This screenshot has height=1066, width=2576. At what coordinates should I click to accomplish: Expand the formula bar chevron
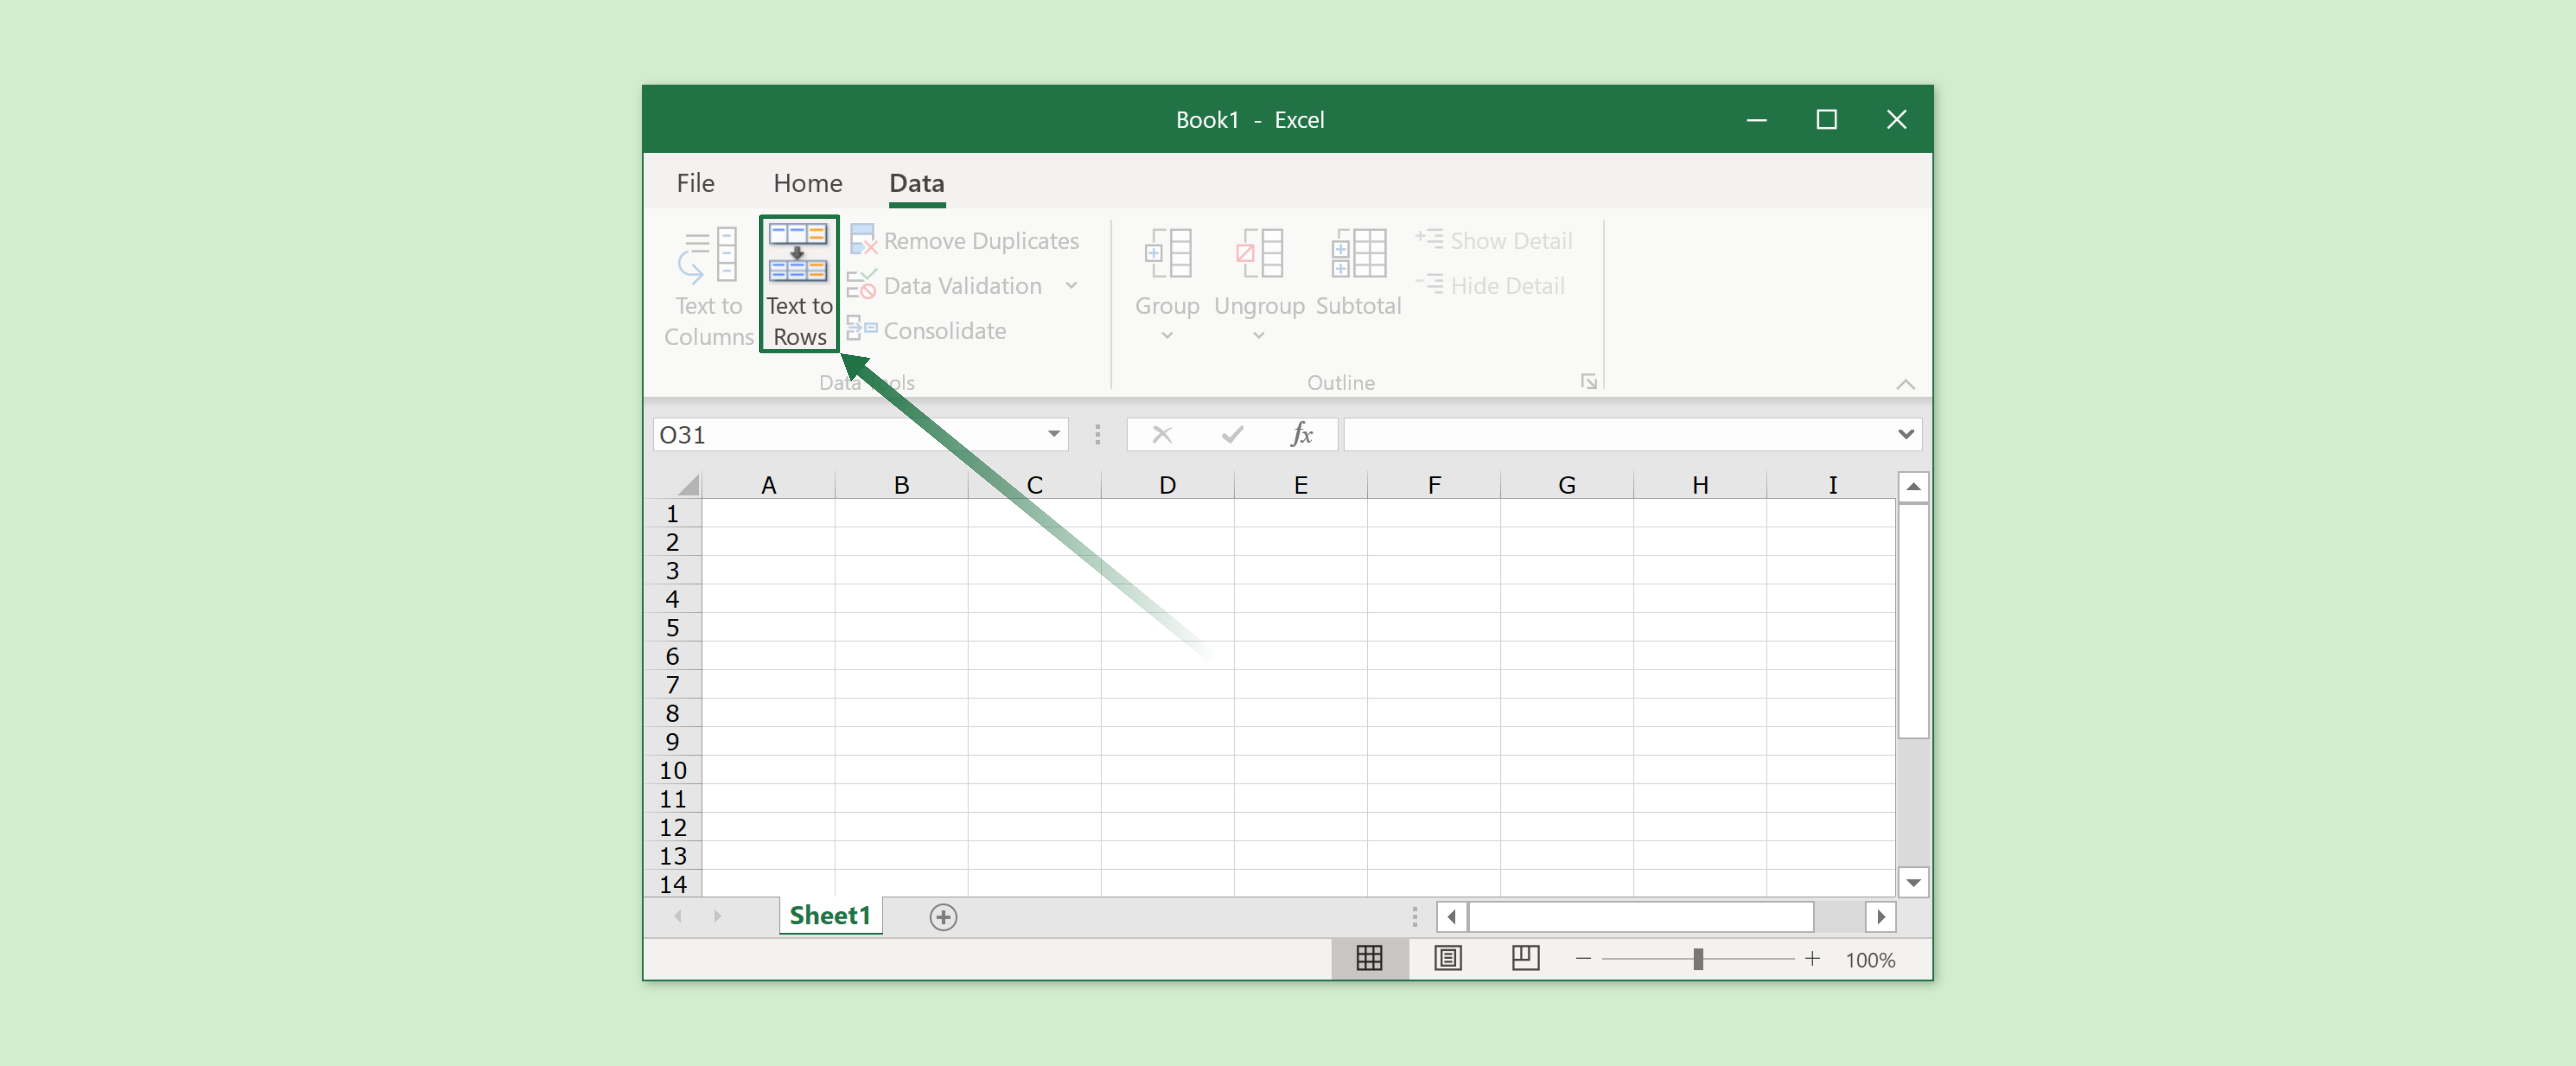coord(1905,434)
